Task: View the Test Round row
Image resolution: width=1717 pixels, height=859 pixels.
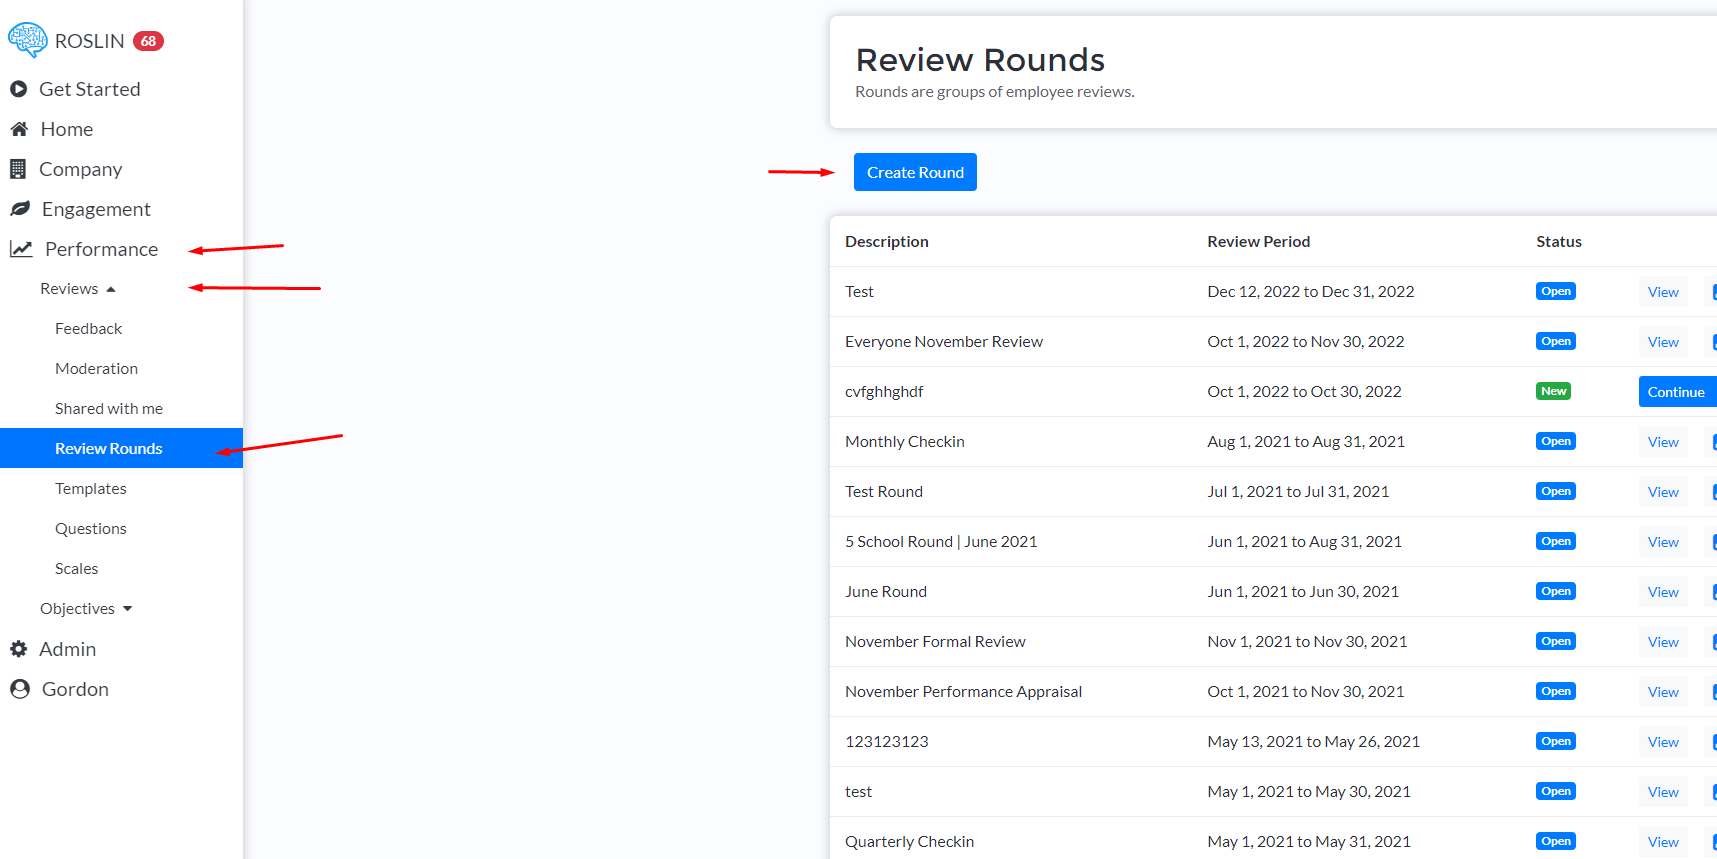Action: (x=1663, y=492)
